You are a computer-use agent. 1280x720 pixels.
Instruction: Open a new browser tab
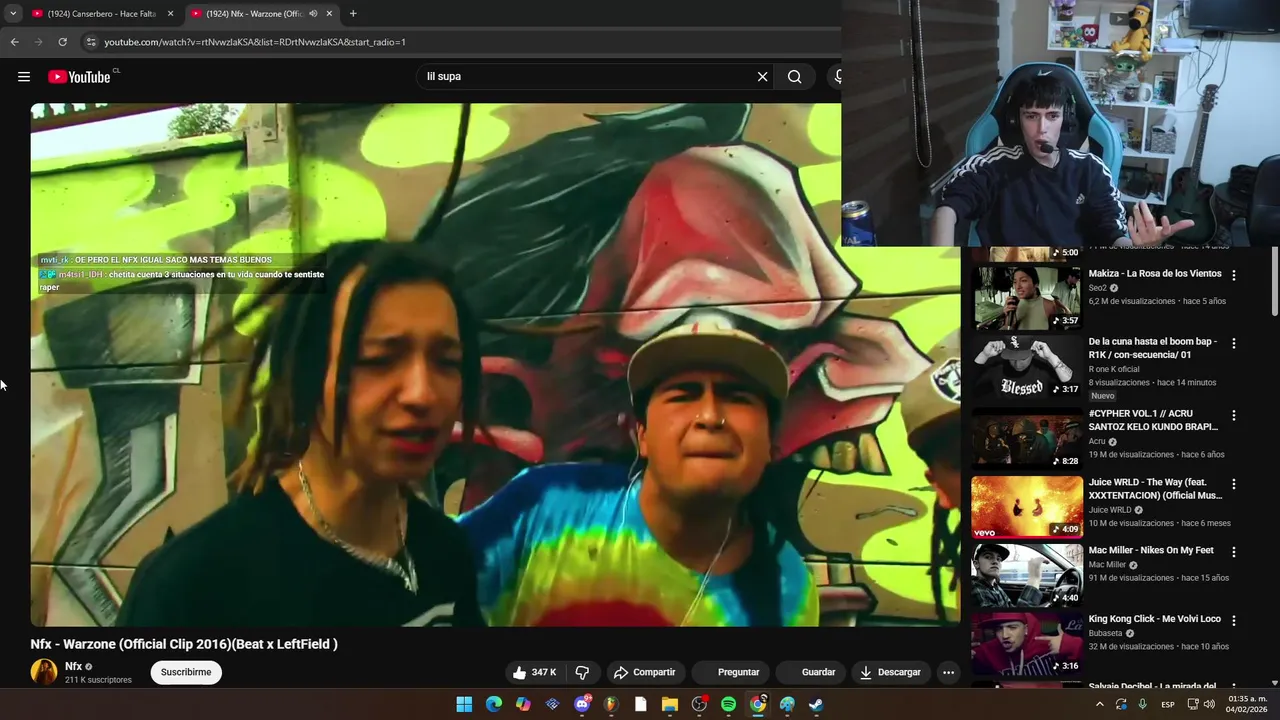(x=353, y=14)
